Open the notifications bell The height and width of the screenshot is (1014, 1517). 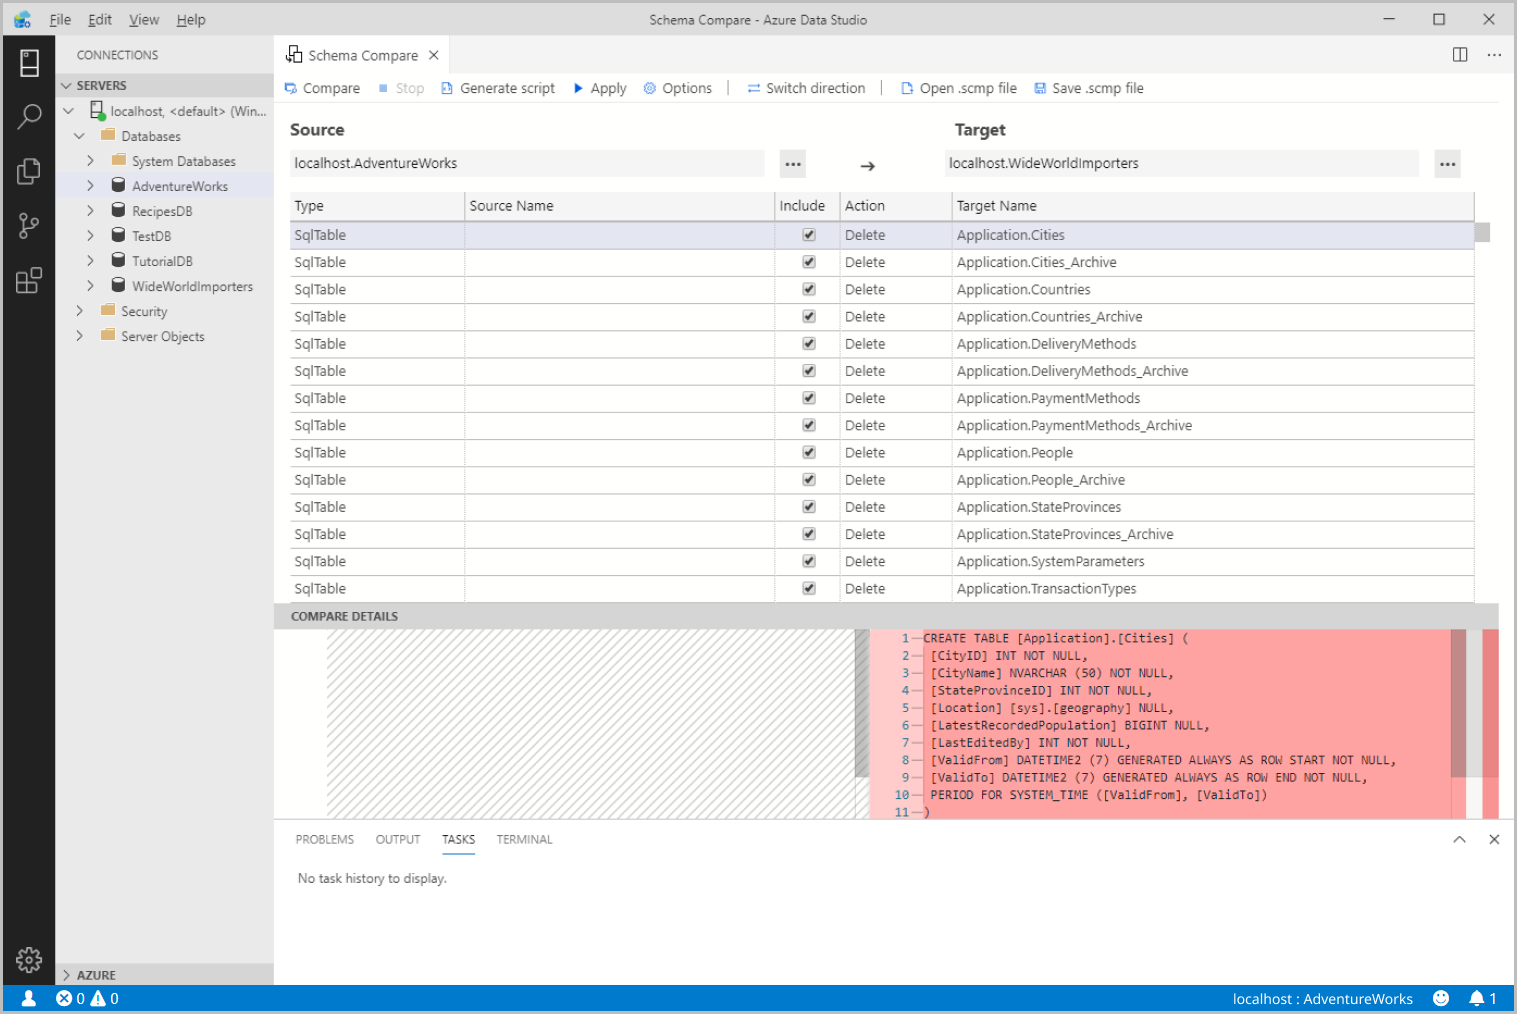(x=1483, y=998)
